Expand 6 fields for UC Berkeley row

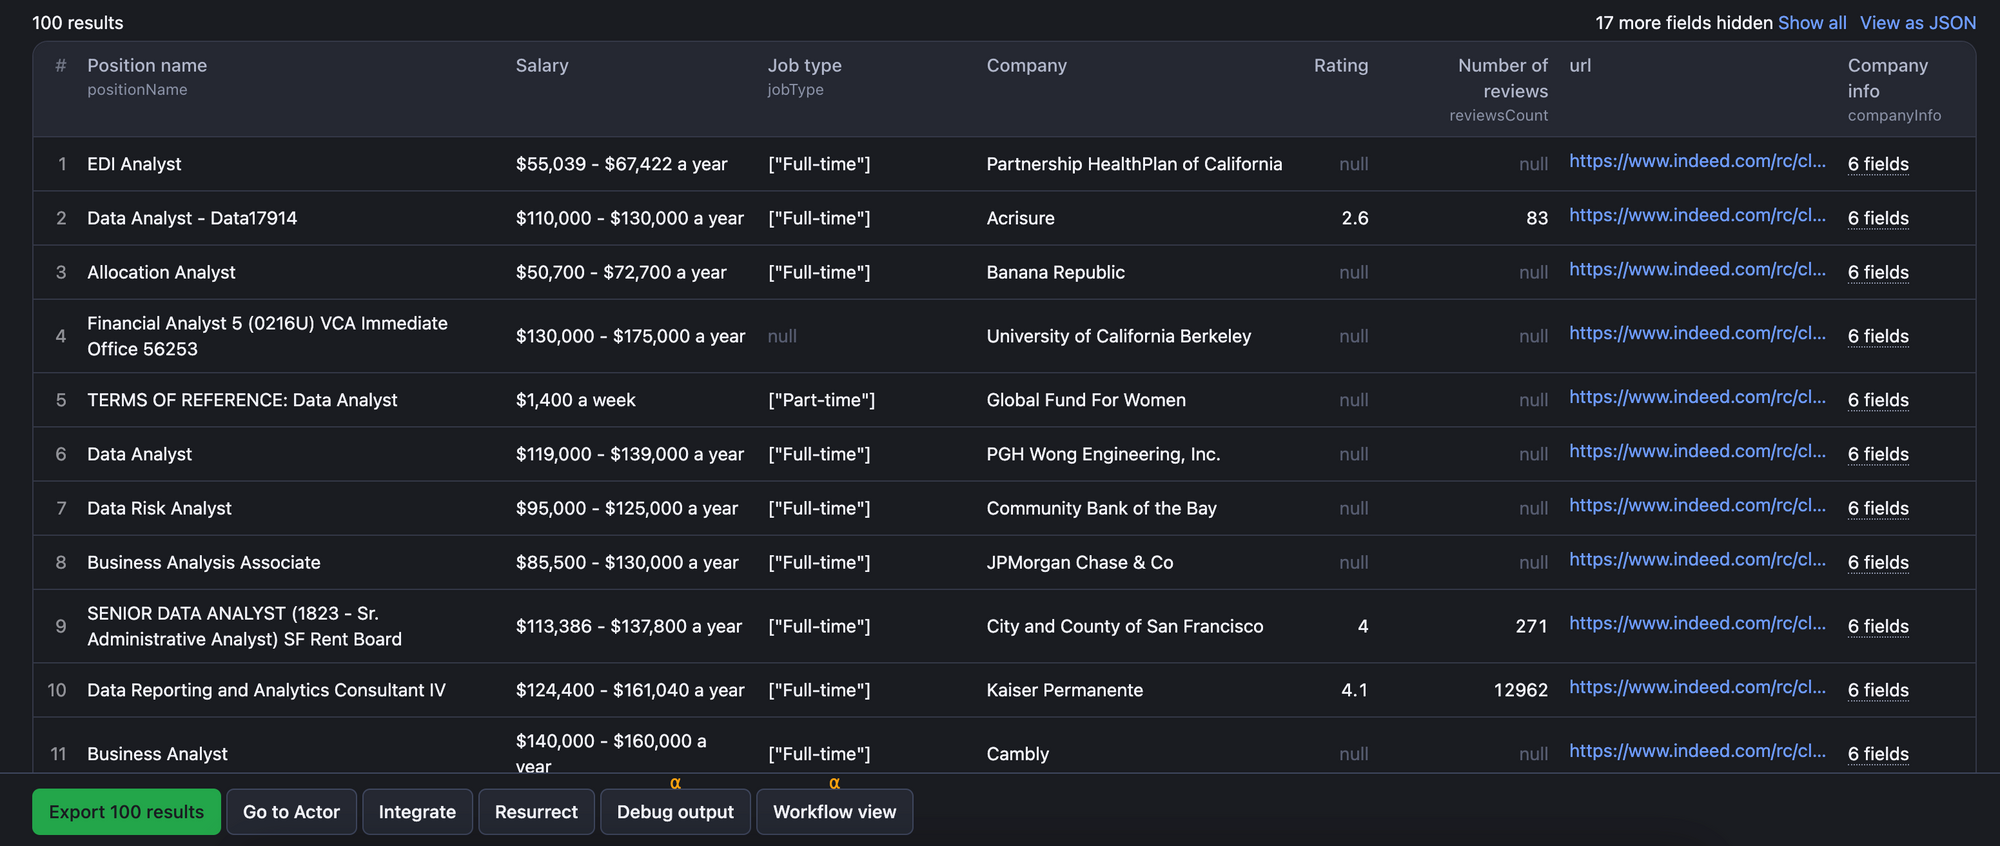pos(1878,336)
